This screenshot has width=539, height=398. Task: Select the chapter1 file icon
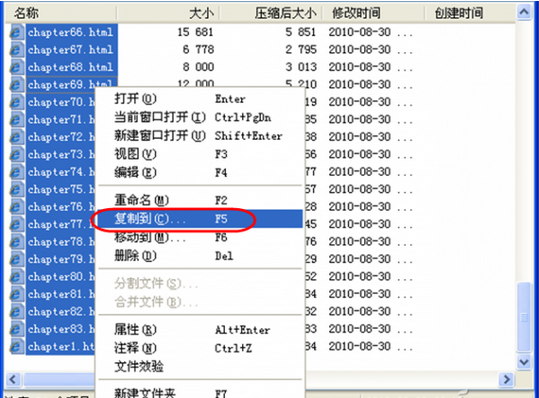click(16, 347)
